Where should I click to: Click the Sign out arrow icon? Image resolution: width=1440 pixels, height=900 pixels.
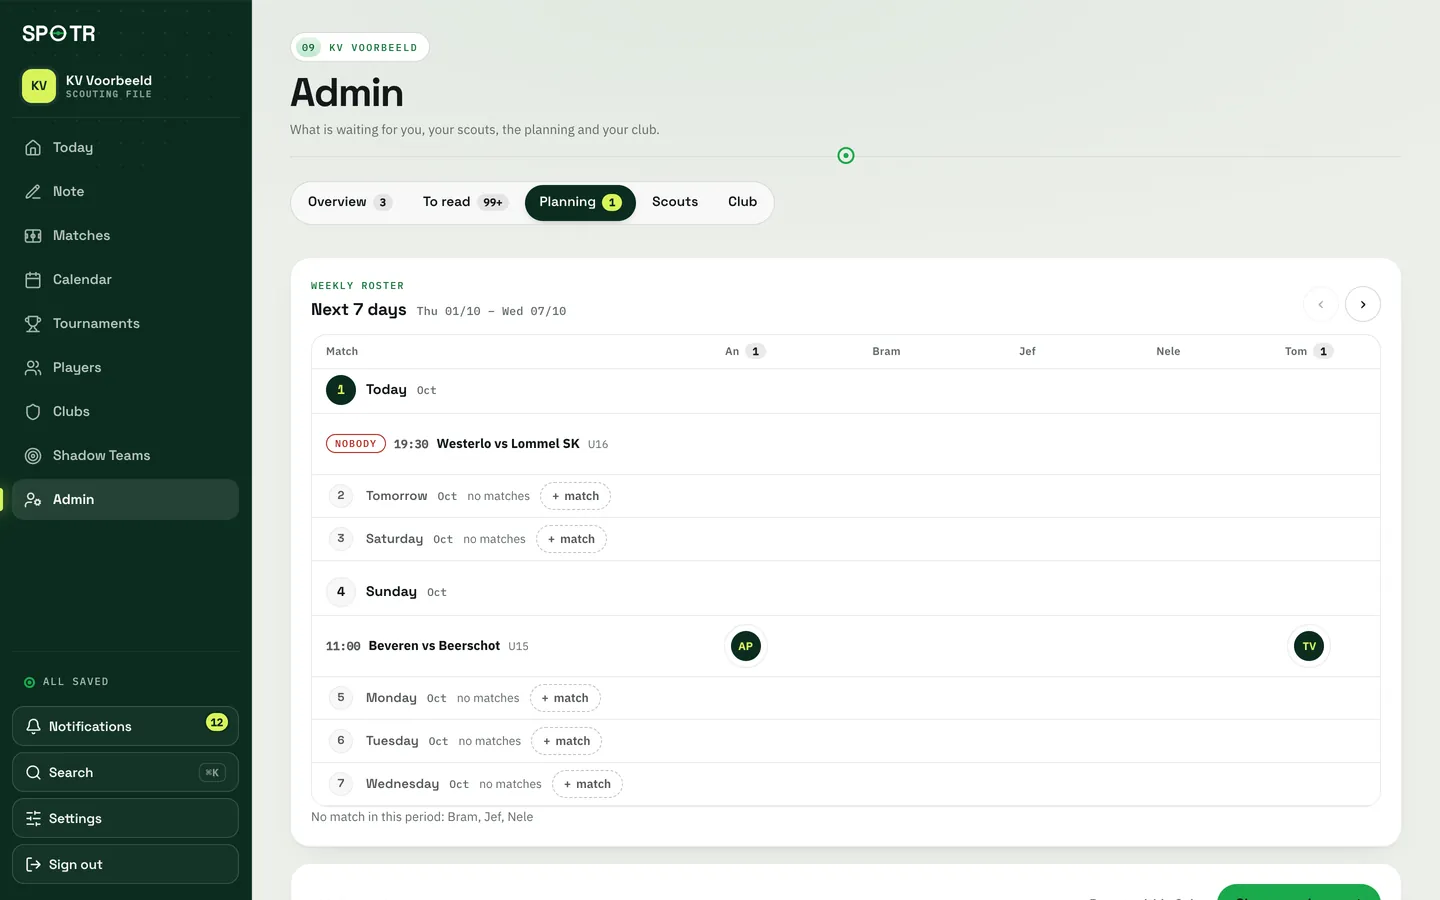[x=33, y=865]
